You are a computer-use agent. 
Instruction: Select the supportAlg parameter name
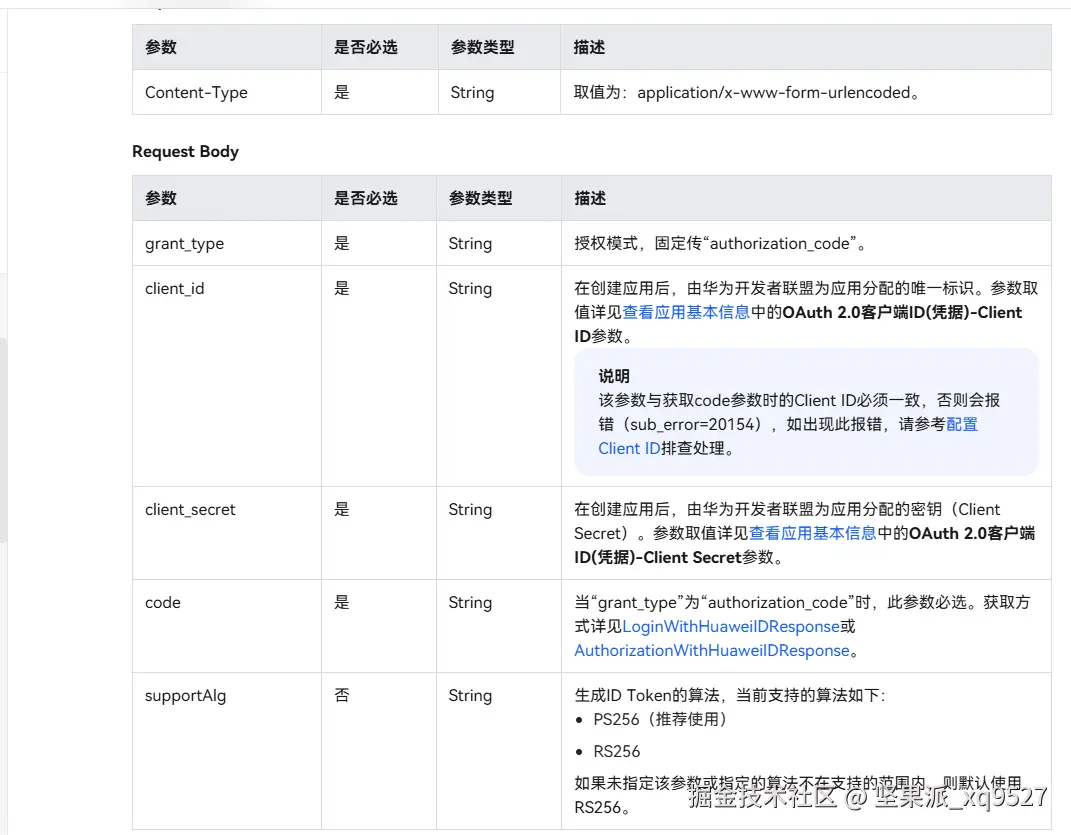point(185,696)
